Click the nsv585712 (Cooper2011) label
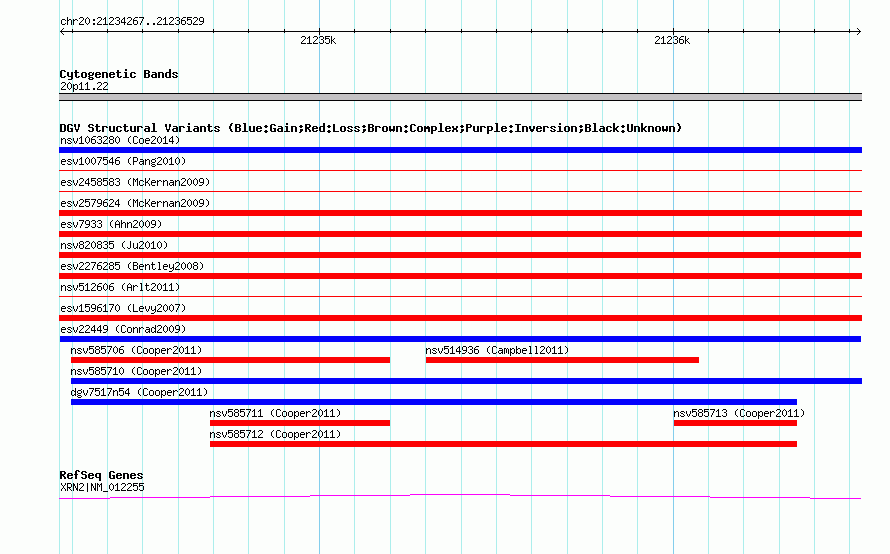 tap(275, 434)
